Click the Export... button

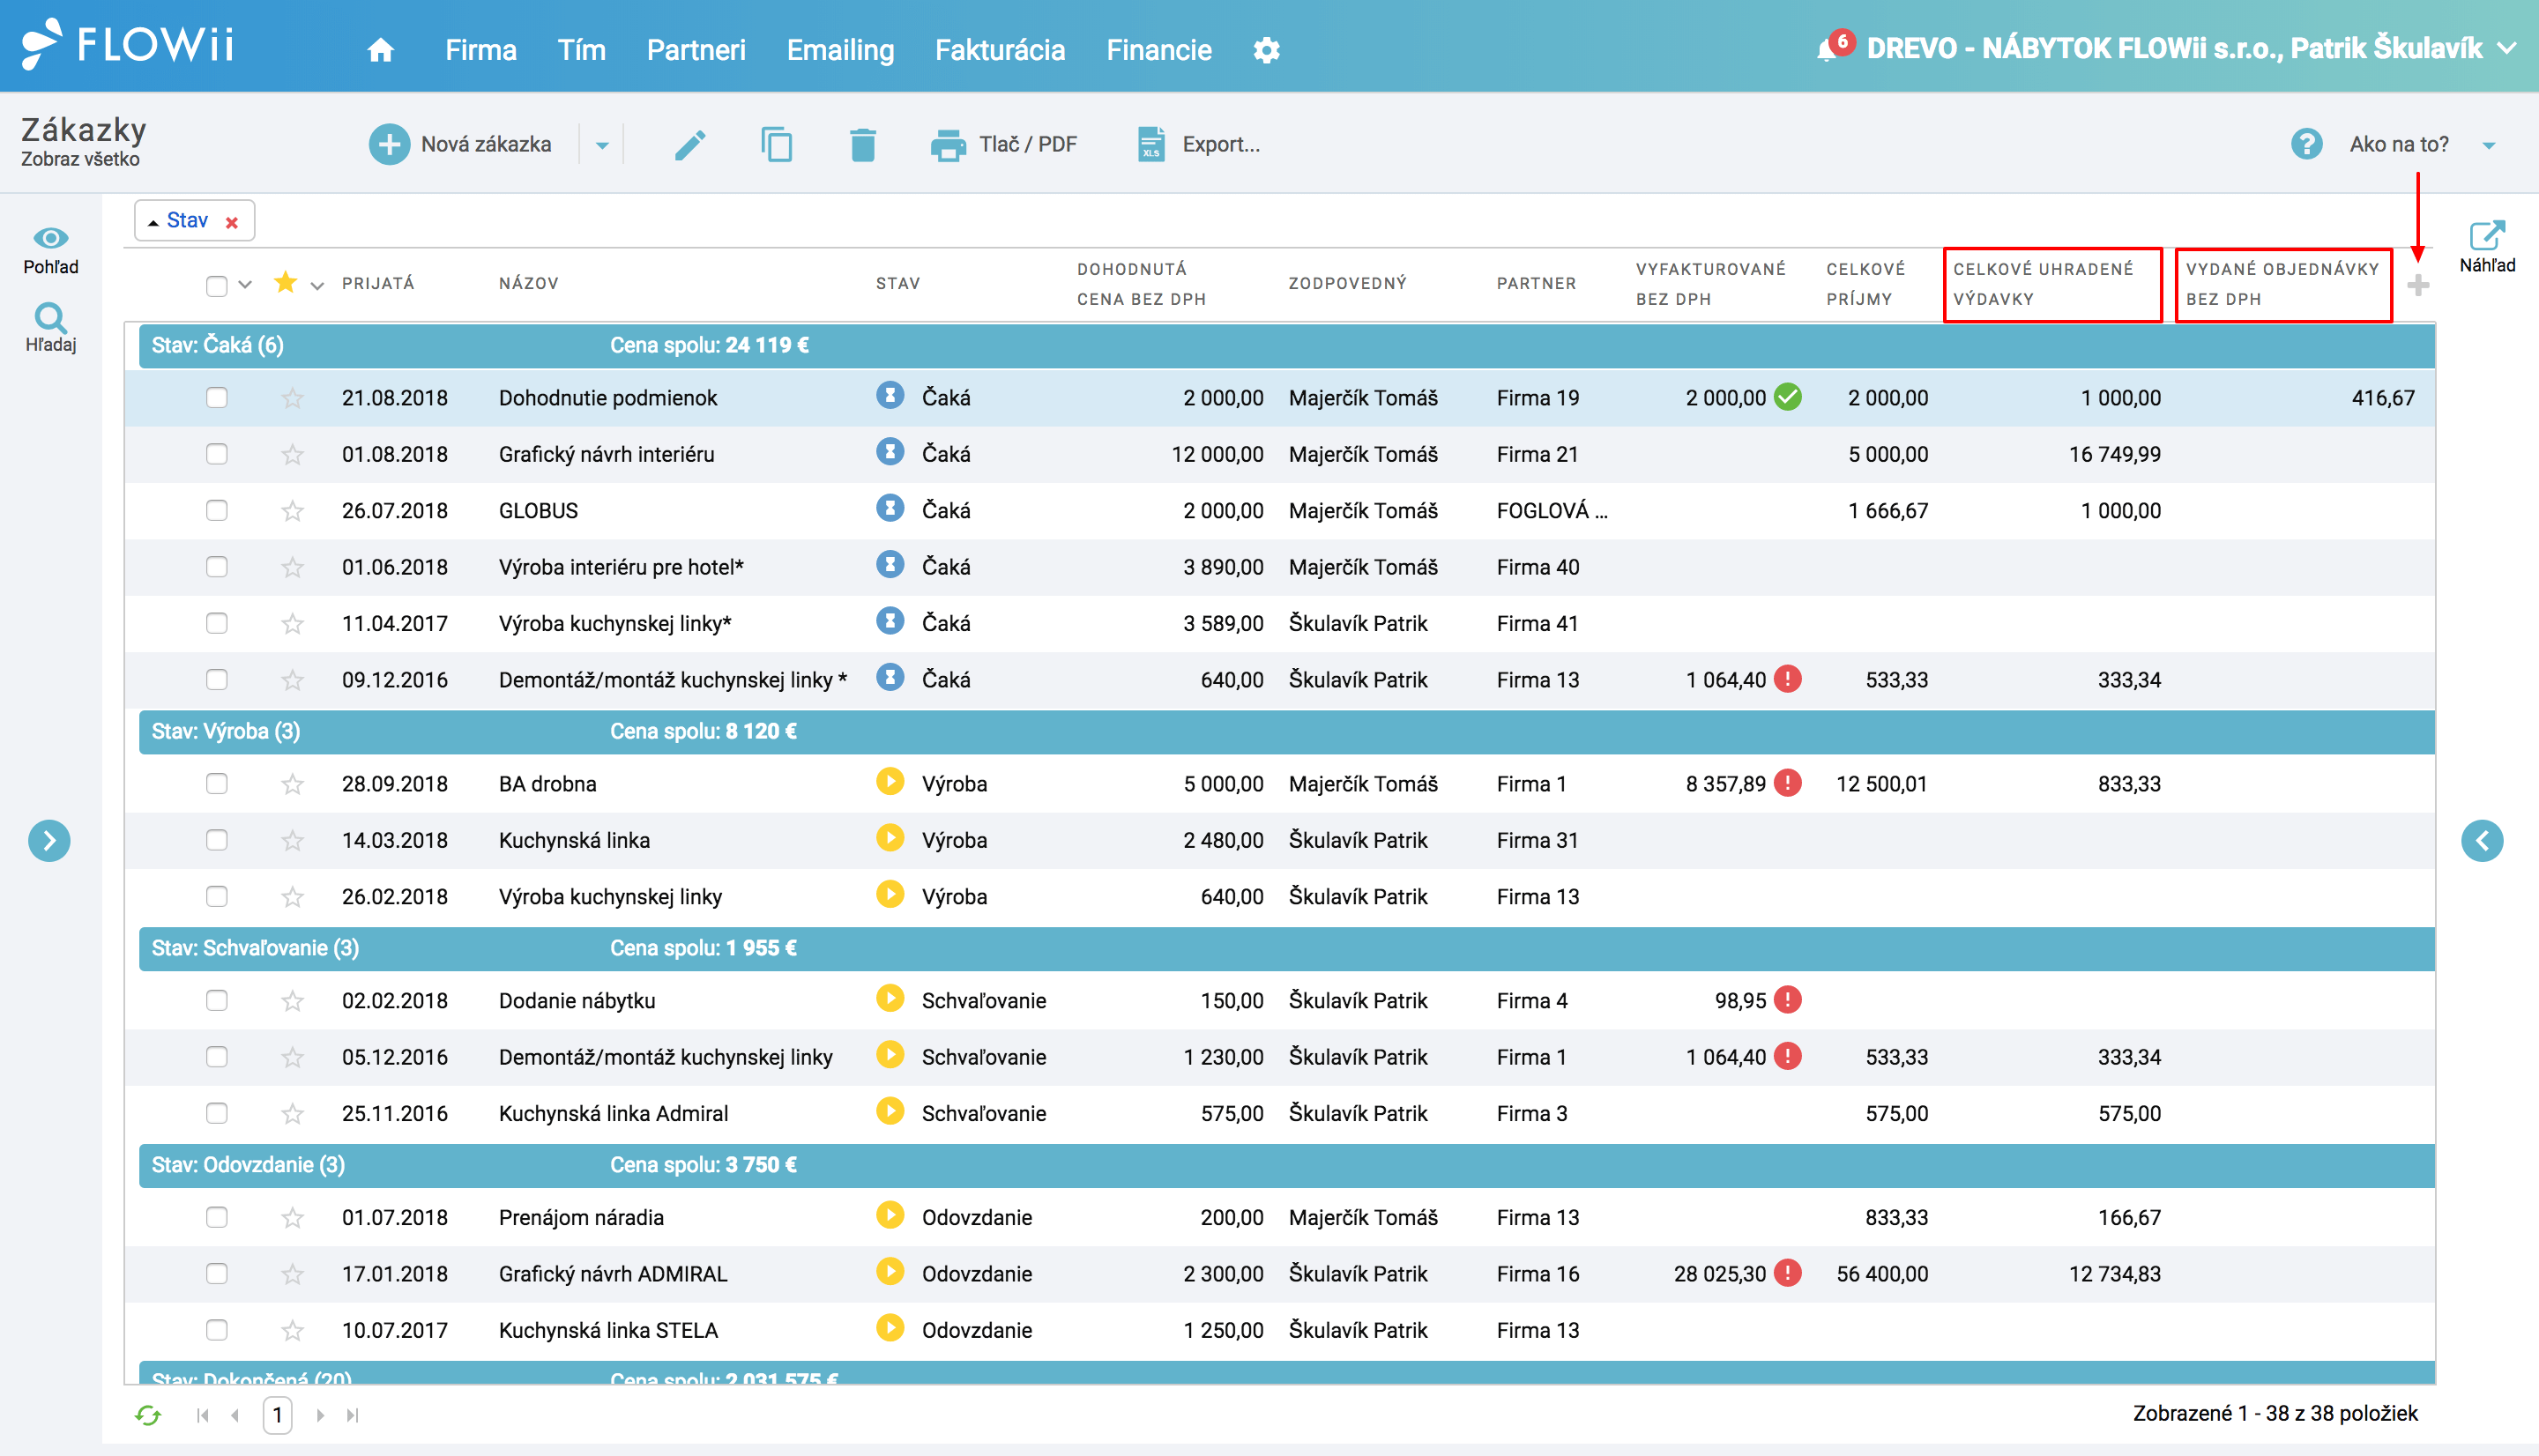pos(1198,144)
